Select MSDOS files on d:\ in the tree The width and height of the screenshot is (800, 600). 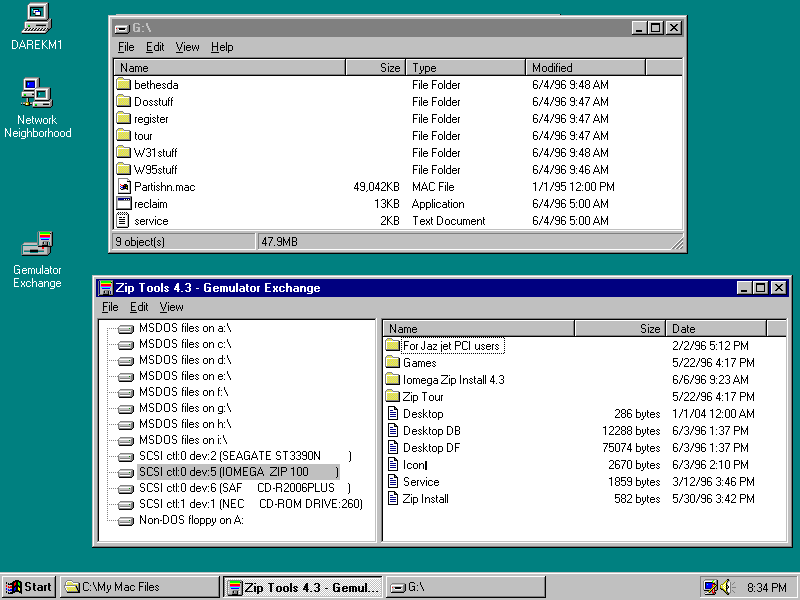point(185,360)
